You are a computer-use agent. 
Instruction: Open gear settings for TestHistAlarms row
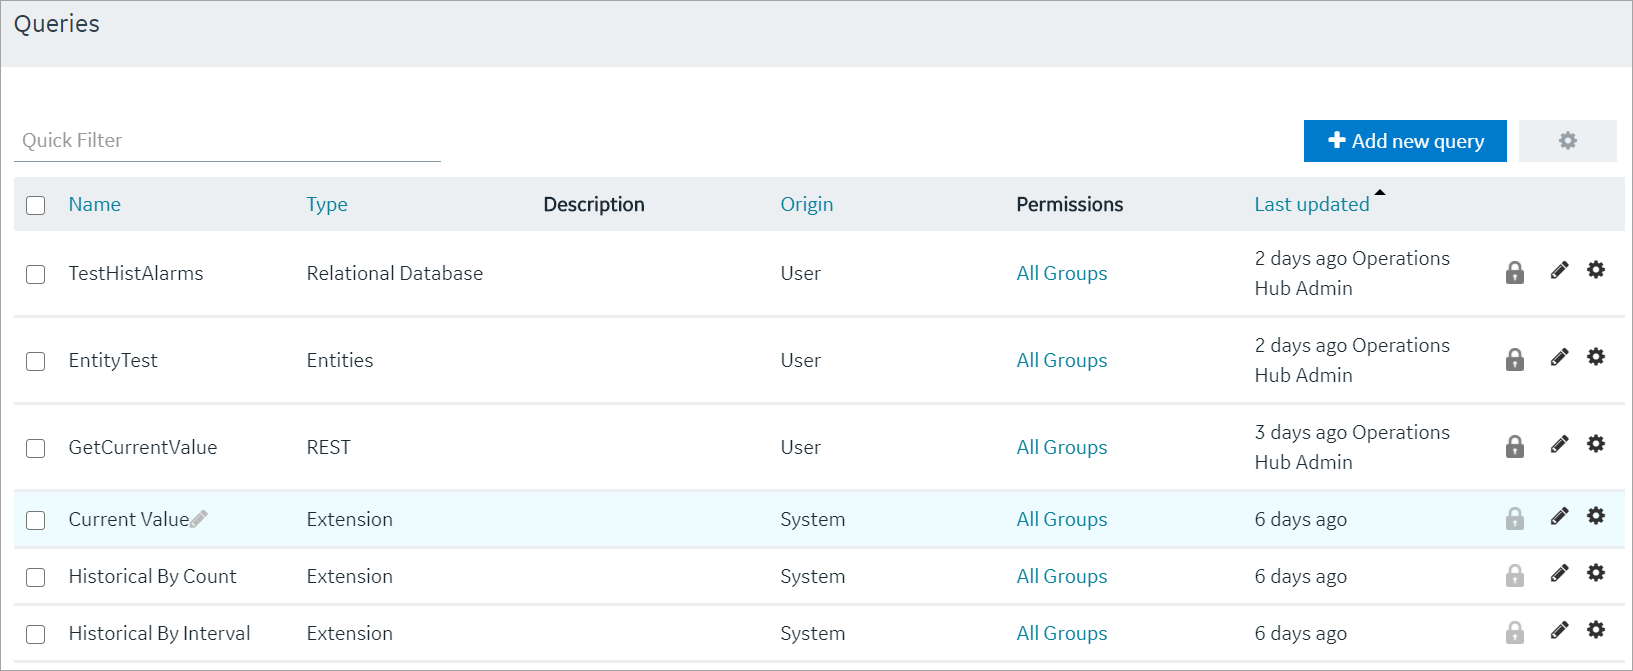1596,269
